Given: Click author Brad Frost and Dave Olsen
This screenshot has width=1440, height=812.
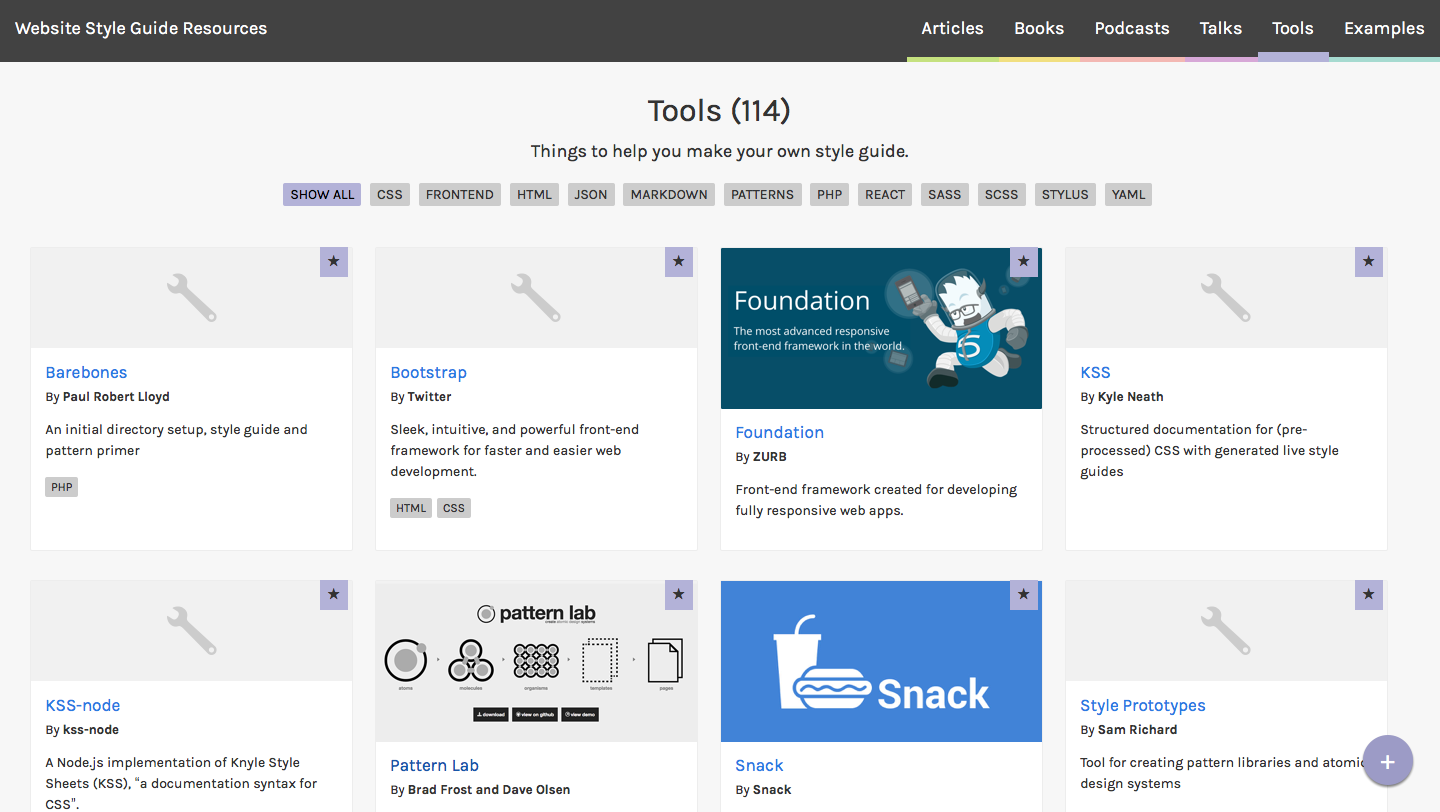Looking at the screenshot, I should tap(489, 790).
